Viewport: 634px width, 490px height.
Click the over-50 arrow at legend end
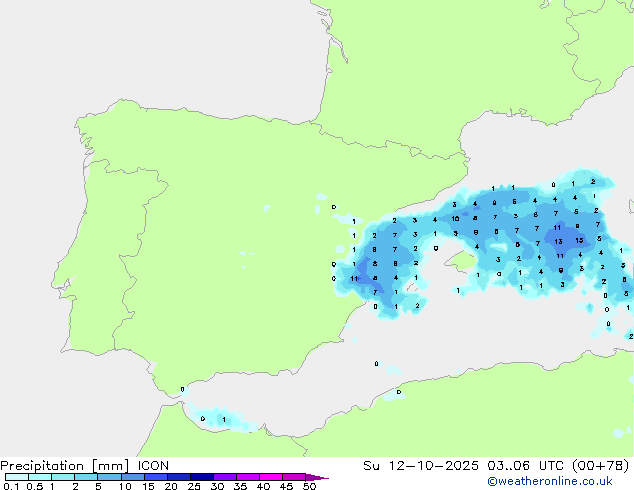point(317,477)
